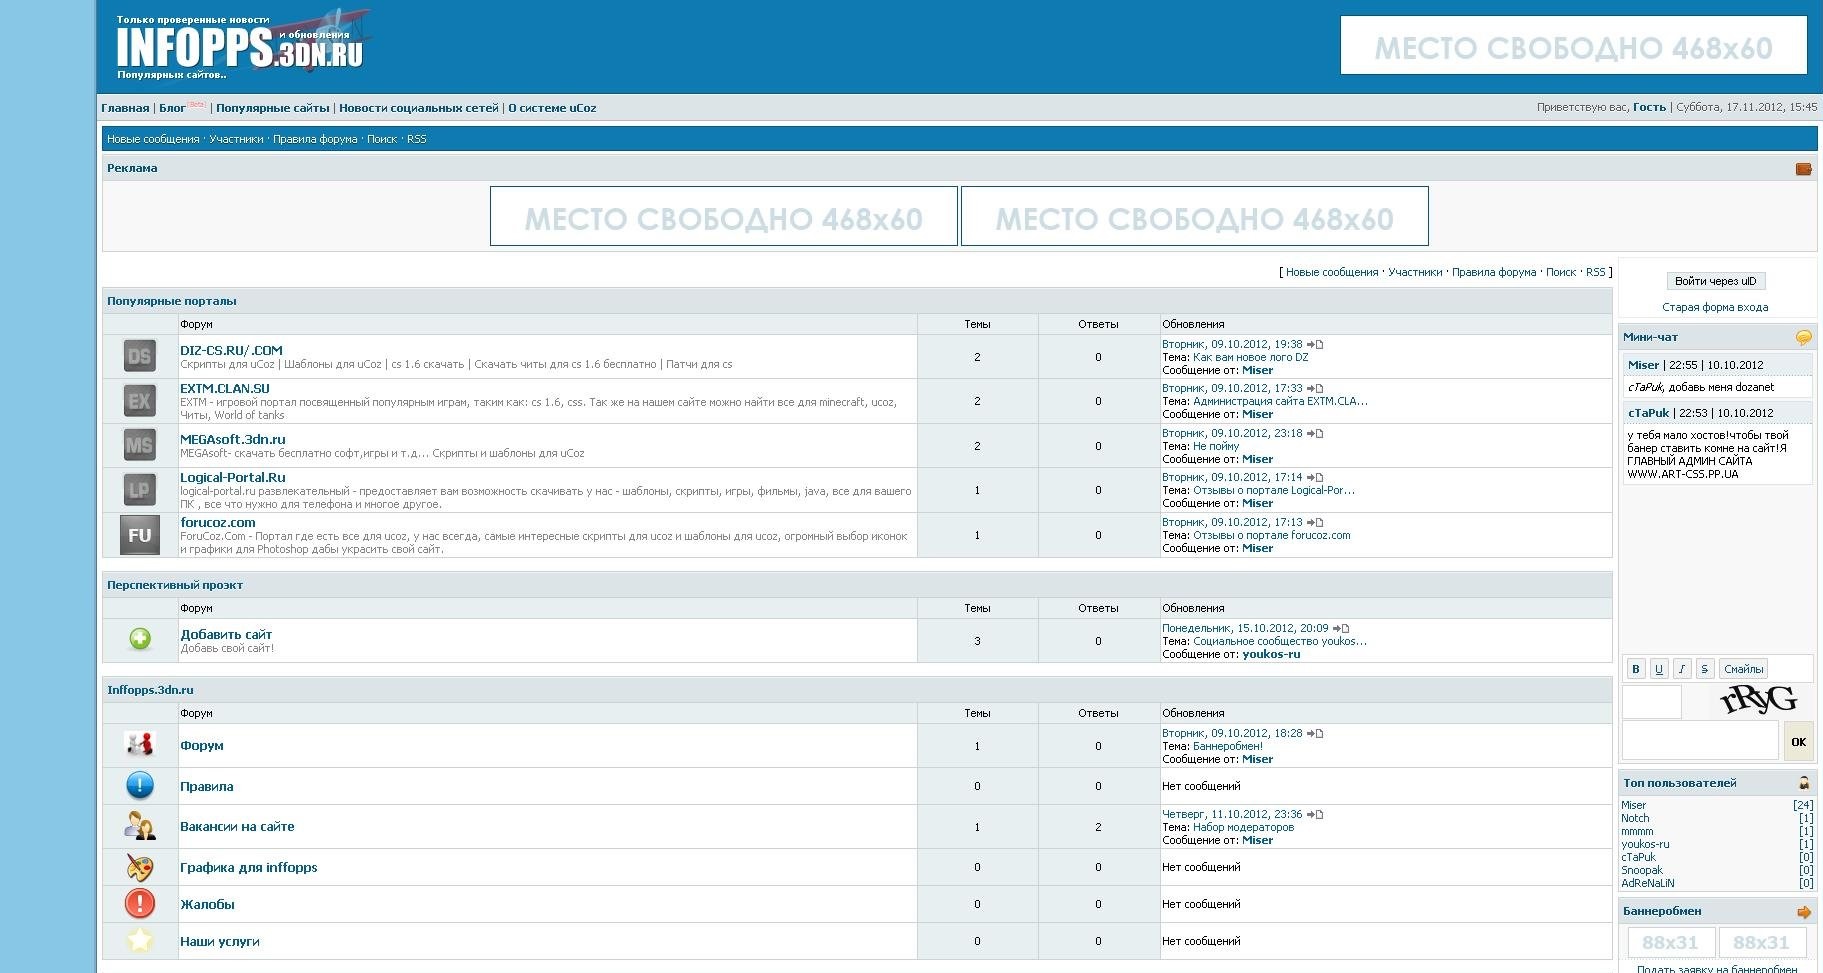Click the green plus icon for Добавить сайт
This screenshot has width=1823, height=973.
(140, 639)
